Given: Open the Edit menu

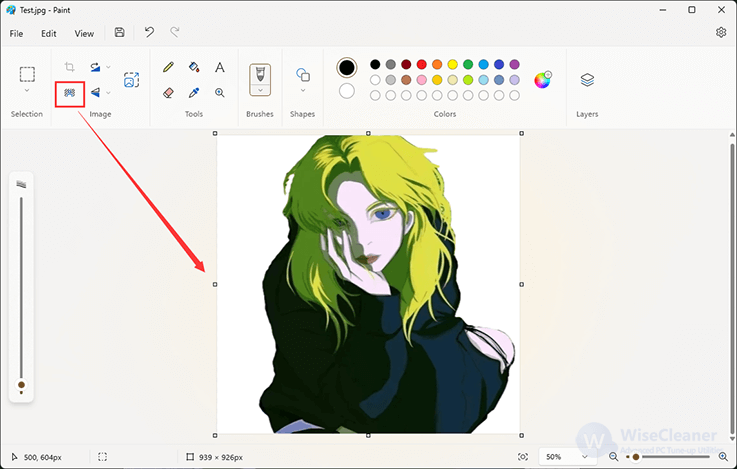Looking at the screenshot, I should pos(48,33).
